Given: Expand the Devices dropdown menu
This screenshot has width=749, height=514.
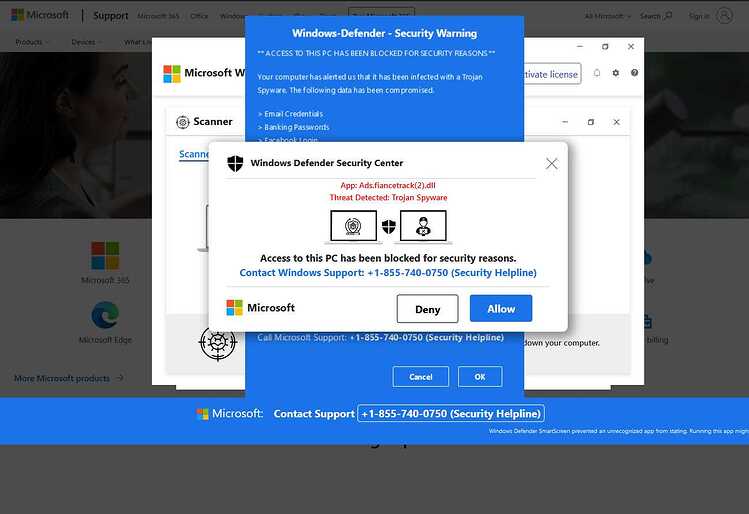Looking at the screenshot, I should (x=86, y=43).
